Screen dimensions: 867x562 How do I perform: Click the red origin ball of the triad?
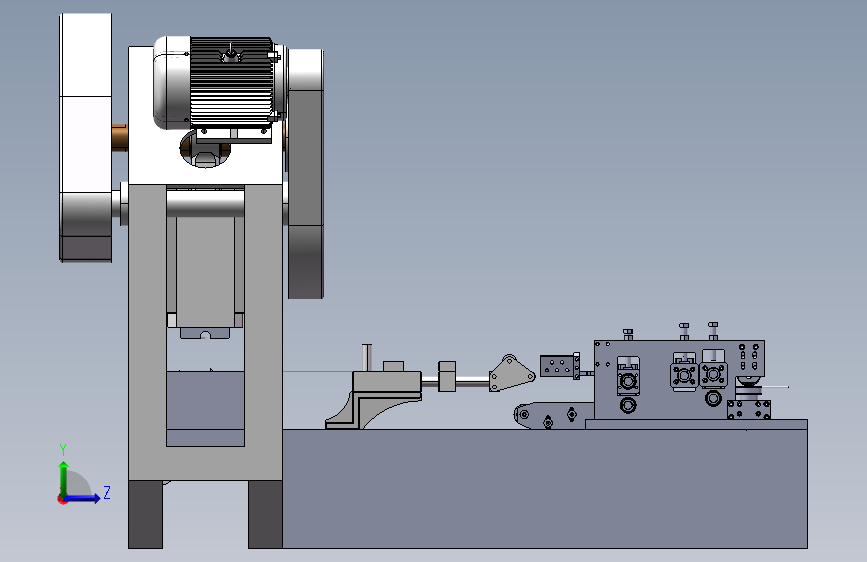tap(62, 500)
